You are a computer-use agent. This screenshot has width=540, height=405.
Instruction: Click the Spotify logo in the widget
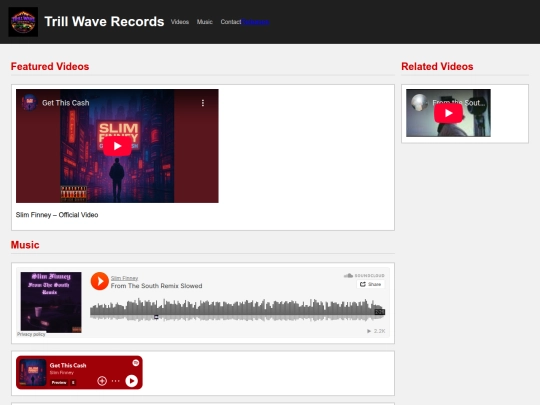pos(136,363)
